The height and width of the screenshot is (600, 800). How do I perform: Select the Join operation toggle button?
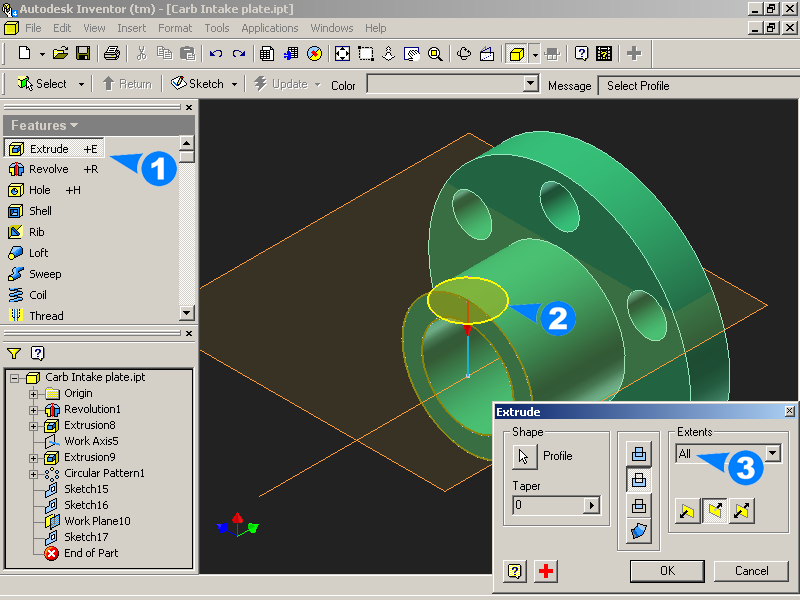click(x=638, y=454)
